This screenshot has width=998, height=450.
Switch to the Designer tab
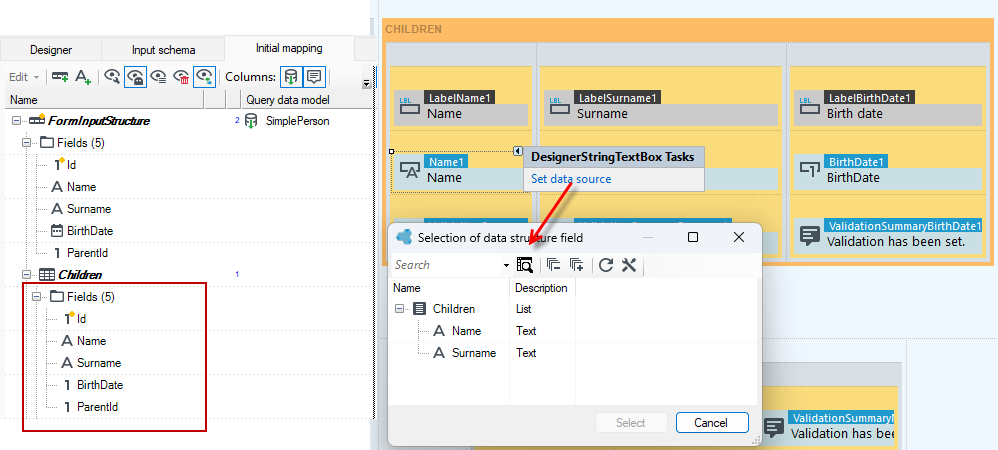pos(51,50)
